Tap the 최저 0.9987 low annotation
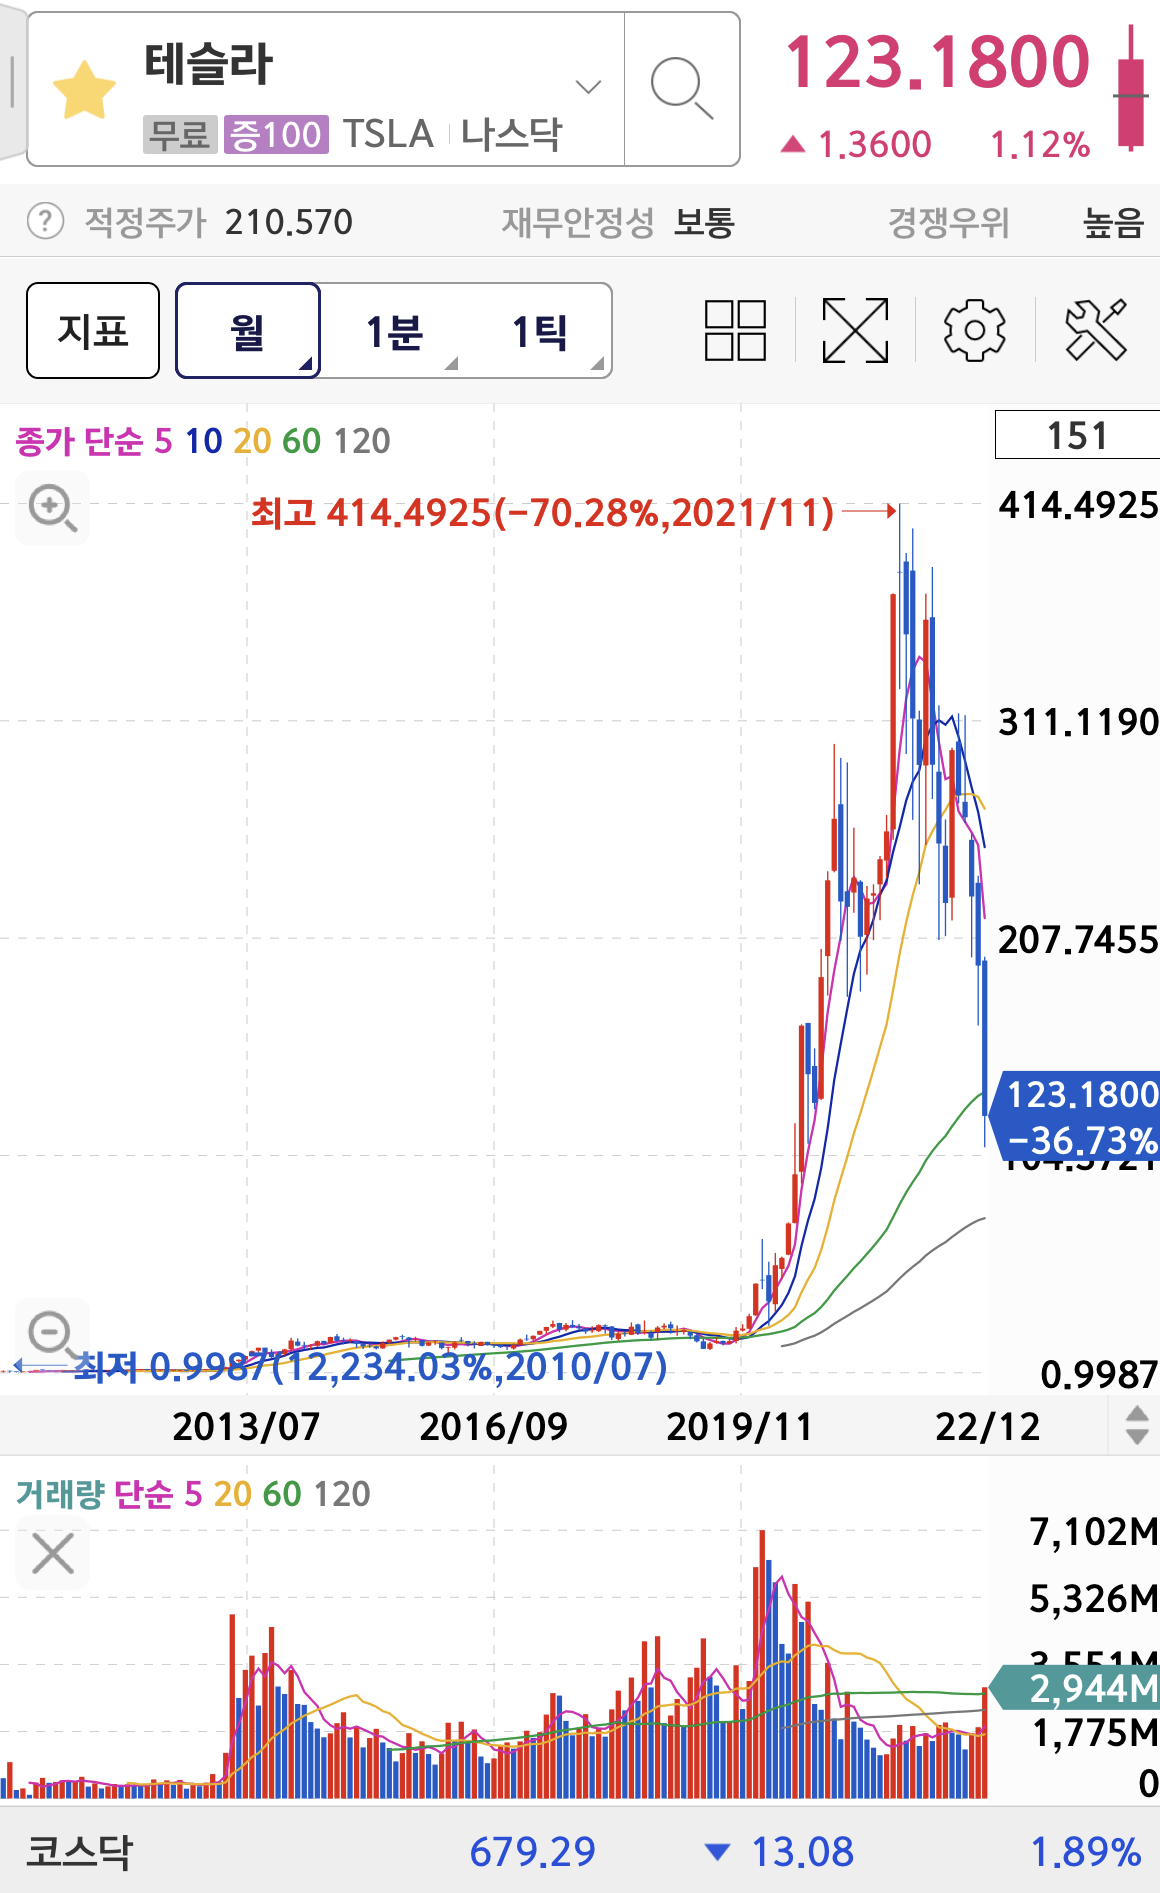The width and height of the screenshot is (1160, 1893). (x=371, y=1366)
